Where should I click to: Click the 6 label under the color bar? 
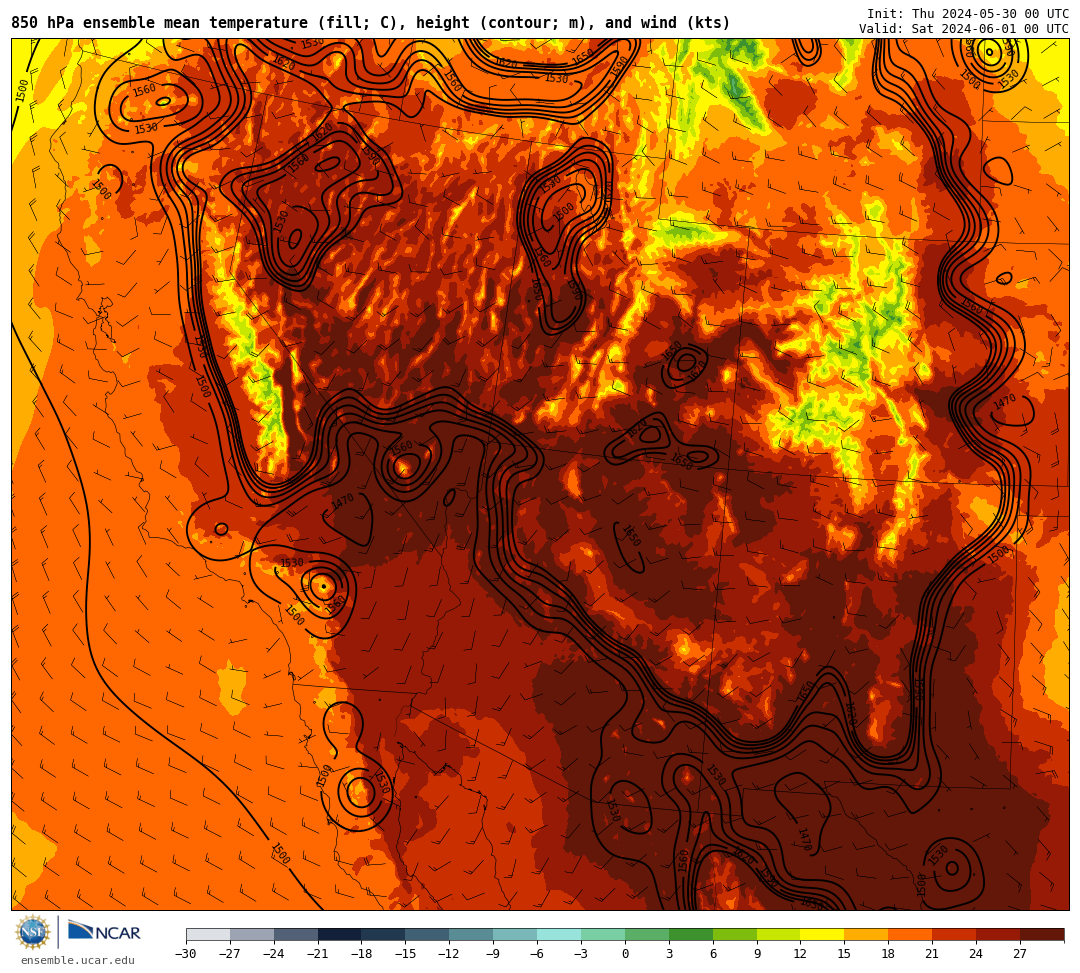point(713,954)
